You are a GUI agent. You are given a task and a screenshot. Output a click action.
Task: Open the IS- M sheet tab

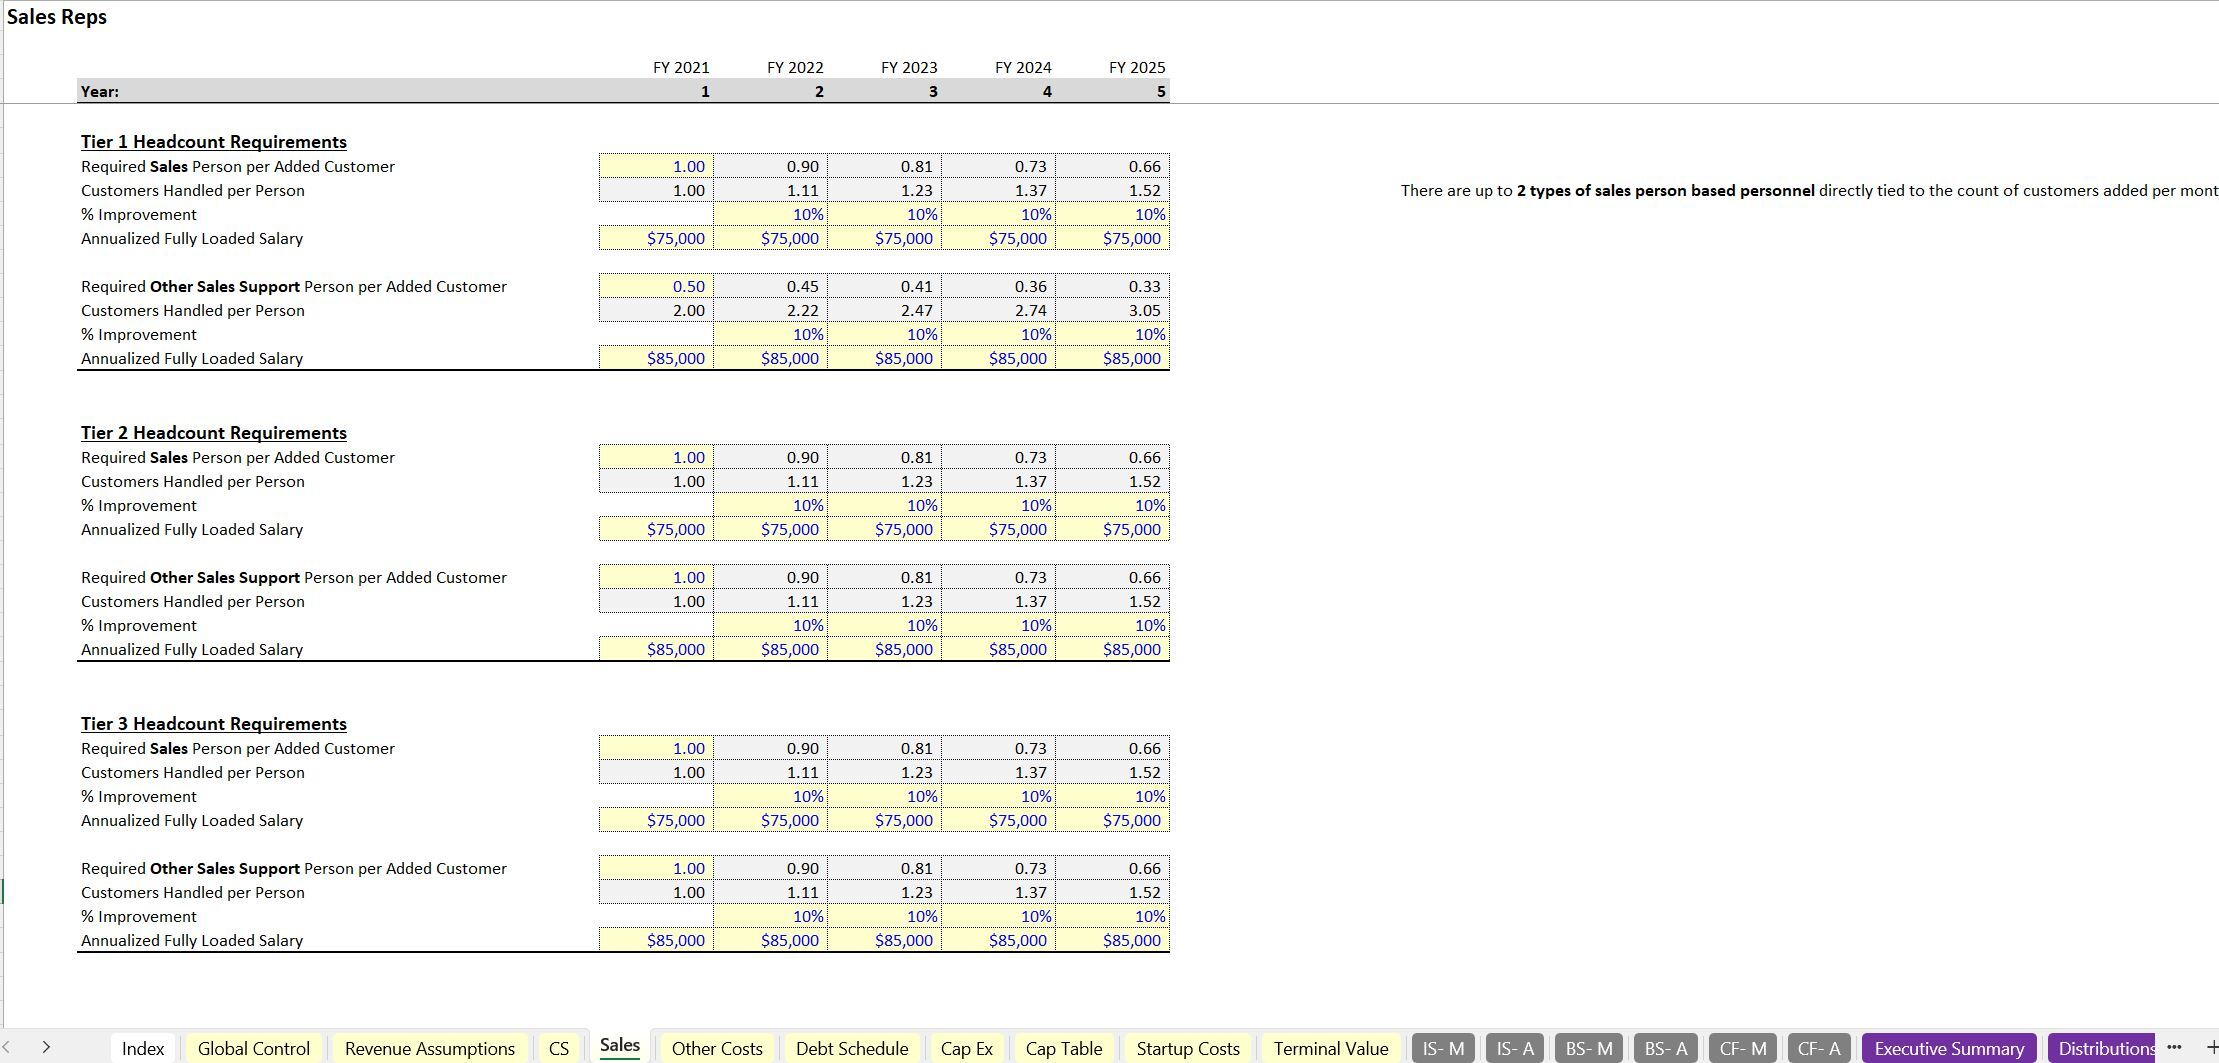(x=1443, y=1048)
